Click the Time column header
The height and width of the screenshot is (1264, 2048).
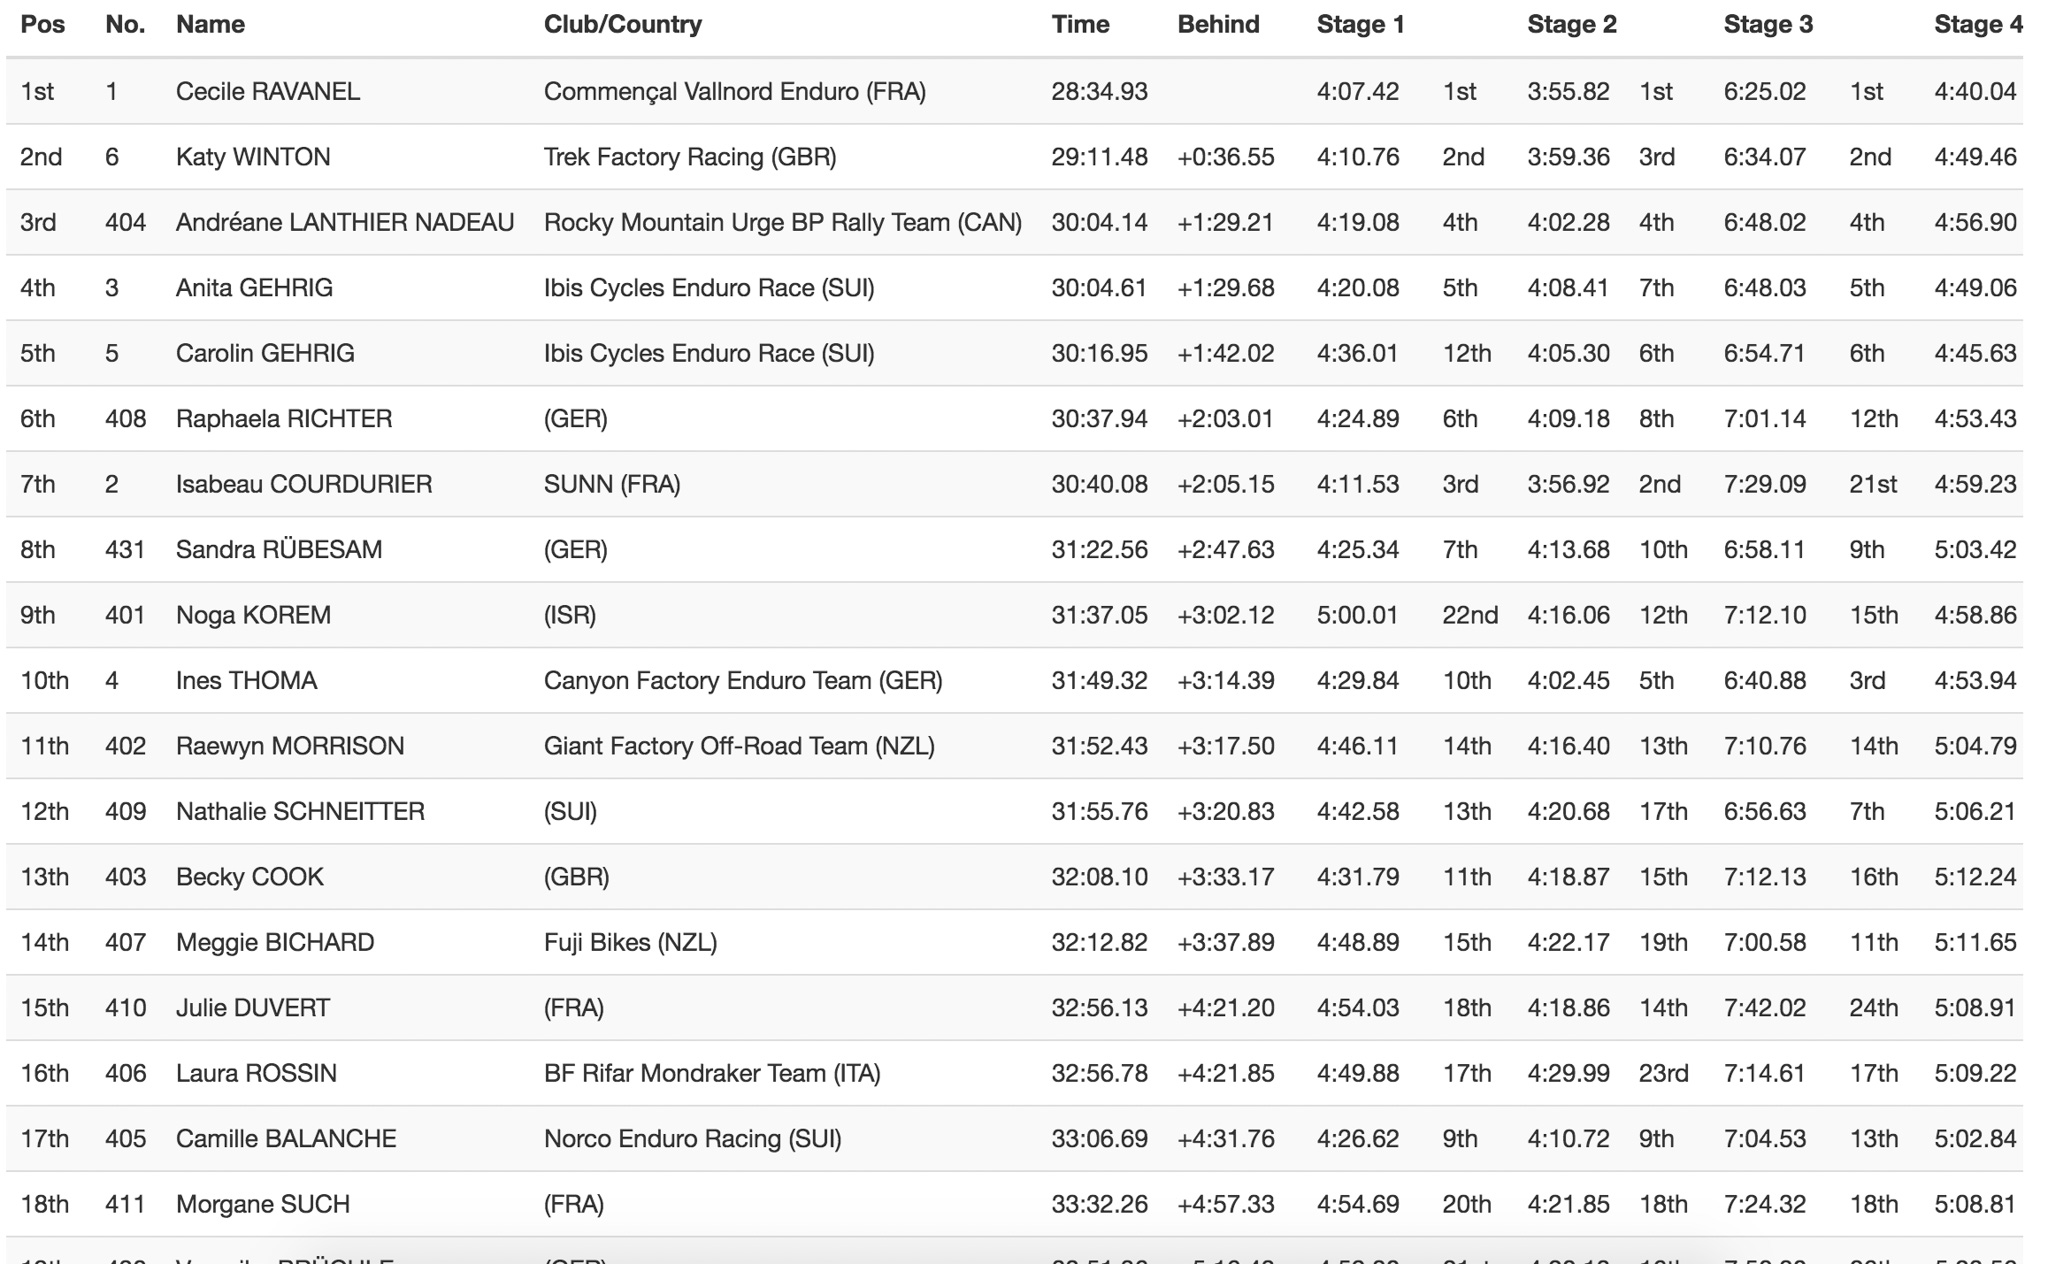click(x=1080, y=25)
